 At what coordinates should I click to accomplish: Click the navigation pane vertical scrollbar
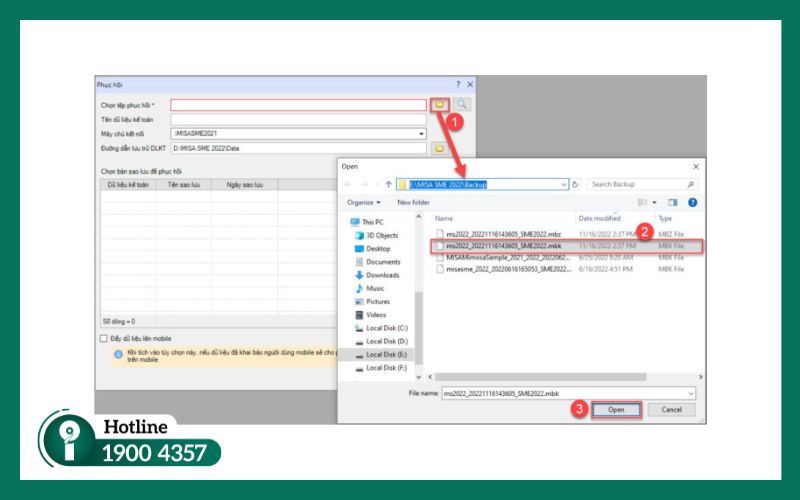[419, 327]
